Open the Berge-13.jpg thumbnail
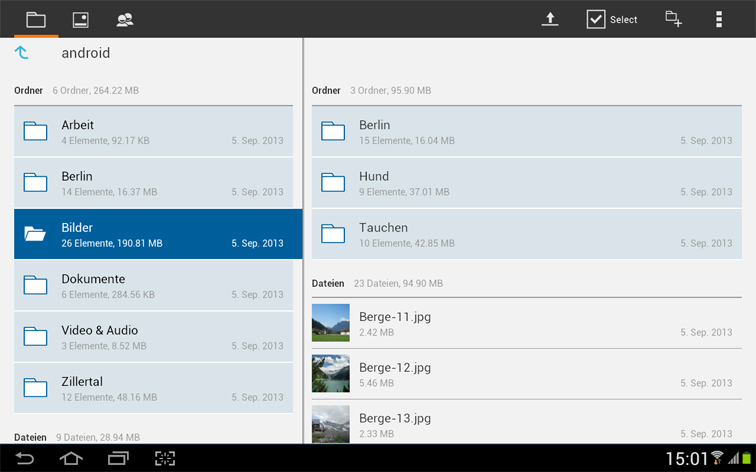This screenshot has height=472, width=756. (331, 424)
